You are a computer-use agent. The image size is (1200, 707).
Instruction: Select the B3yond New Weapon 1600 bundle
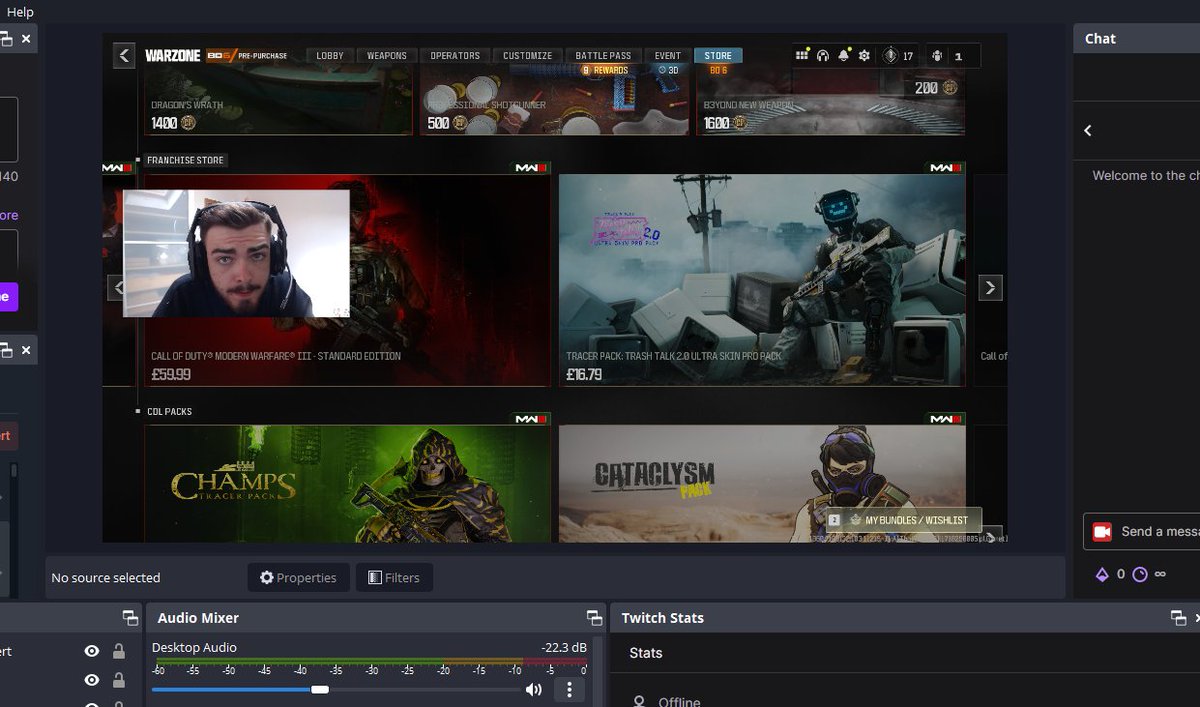click(x=829, y=100)
